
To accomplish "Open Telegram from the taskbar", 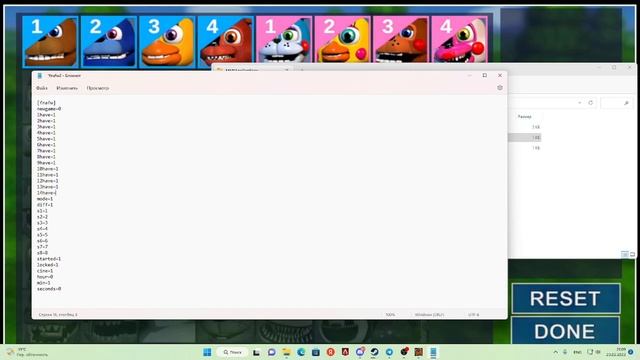I will 389,352.
